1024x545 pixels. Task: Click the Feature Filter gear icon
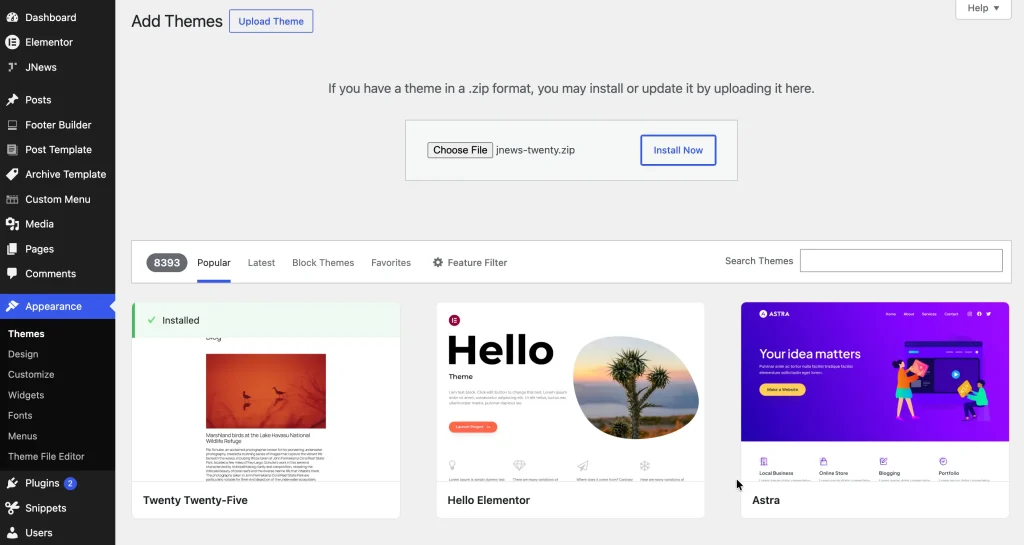pyautogui.click(x=438, y=262)
